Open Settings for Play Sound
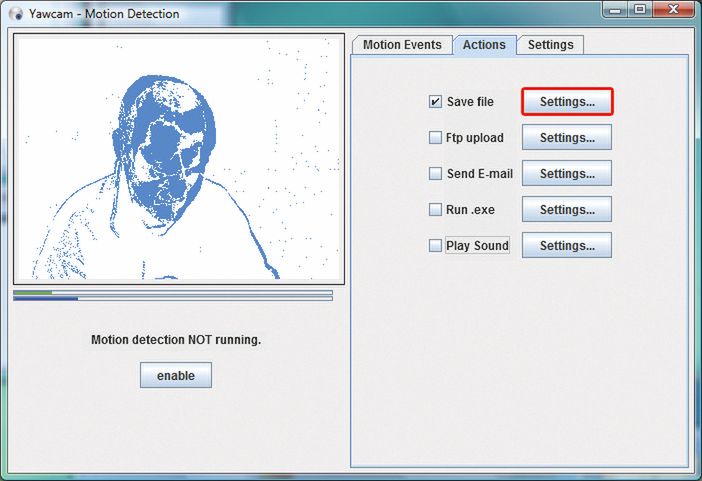 (x=567, y=245)
